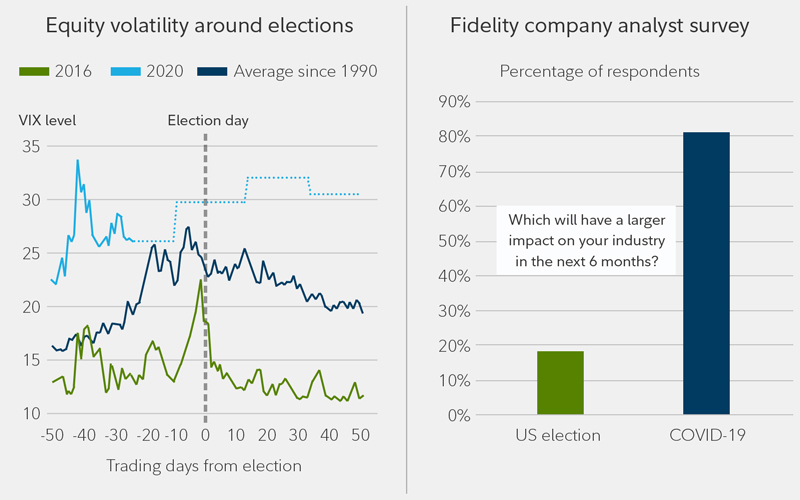Click 'Trading days from election' axis title
Viewport: 800px width, 500px height.
pyautogui.click(x=204, y=464)
